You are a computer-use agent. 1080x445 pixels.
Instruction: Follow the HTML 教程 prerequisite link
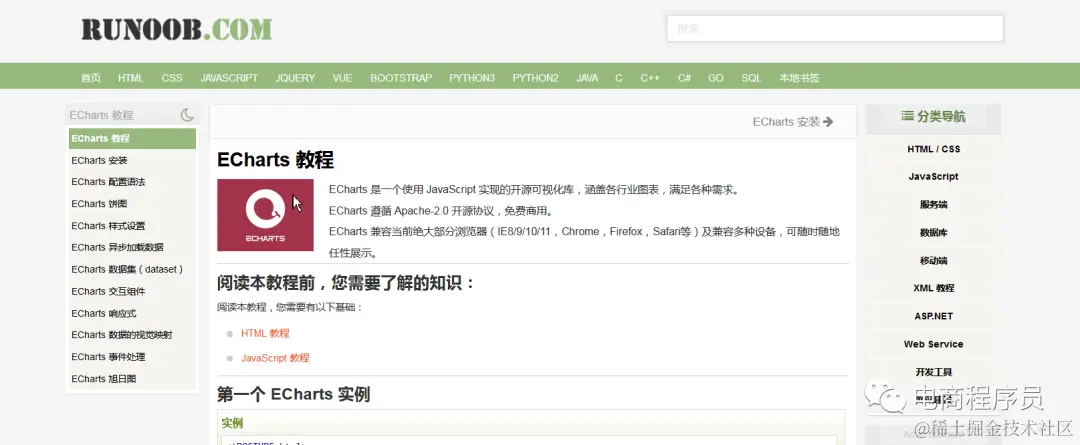[265, 333]
